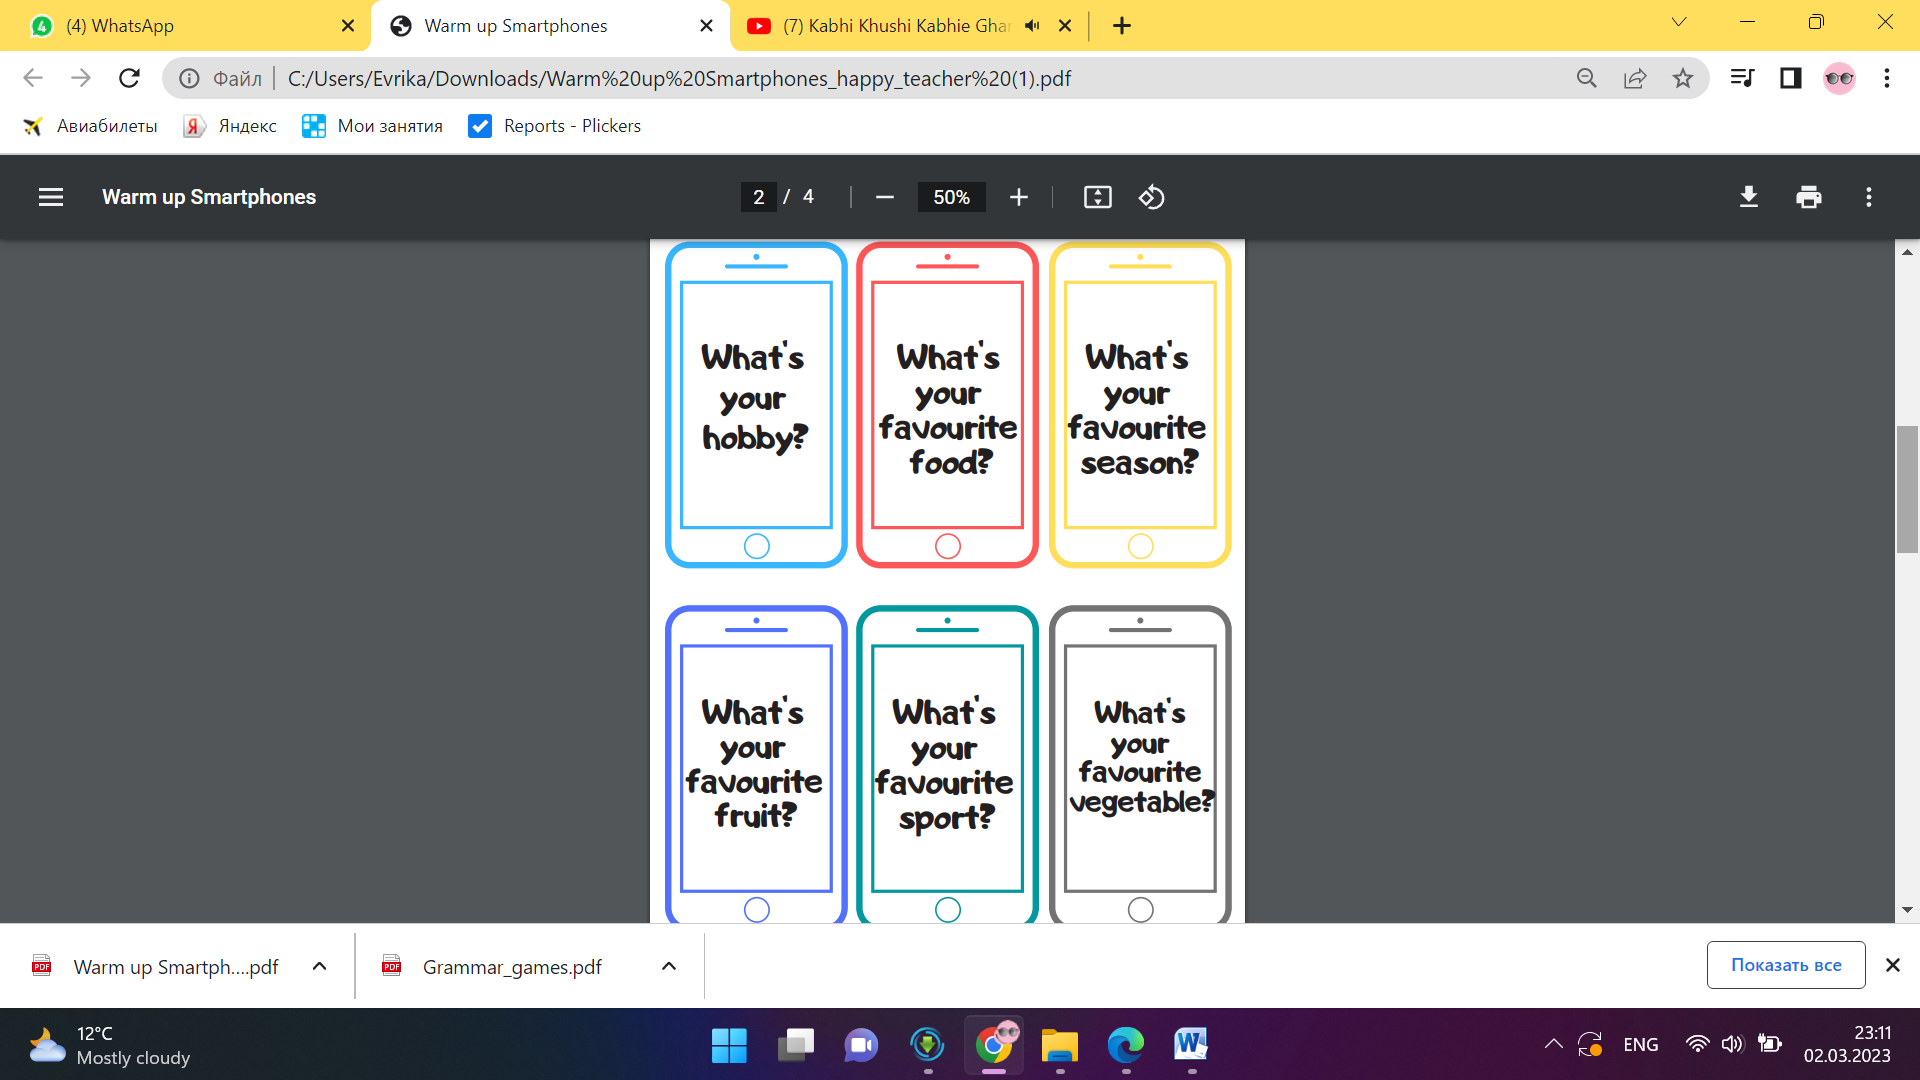Download the PDF file
The height and width of the screenshot is (1080, 1920).
pyautogui.click(x=1748, y=197)
